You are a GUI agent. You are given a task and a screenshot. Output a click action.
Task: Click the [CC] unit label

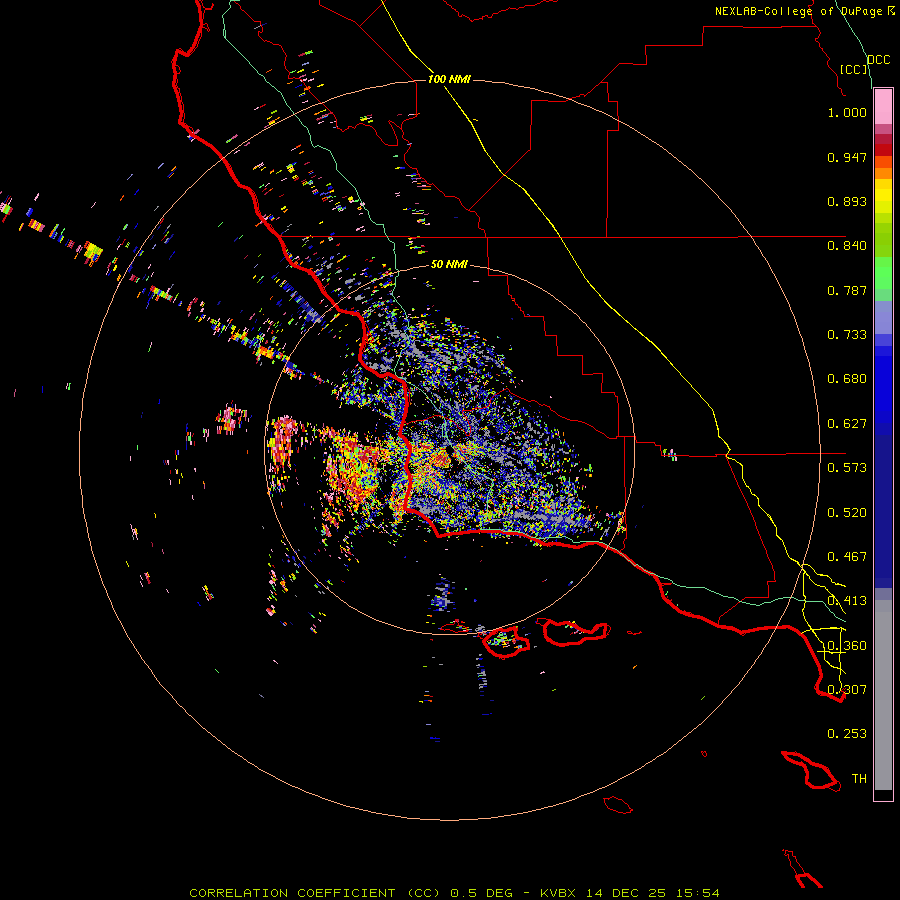click(854, 69)
